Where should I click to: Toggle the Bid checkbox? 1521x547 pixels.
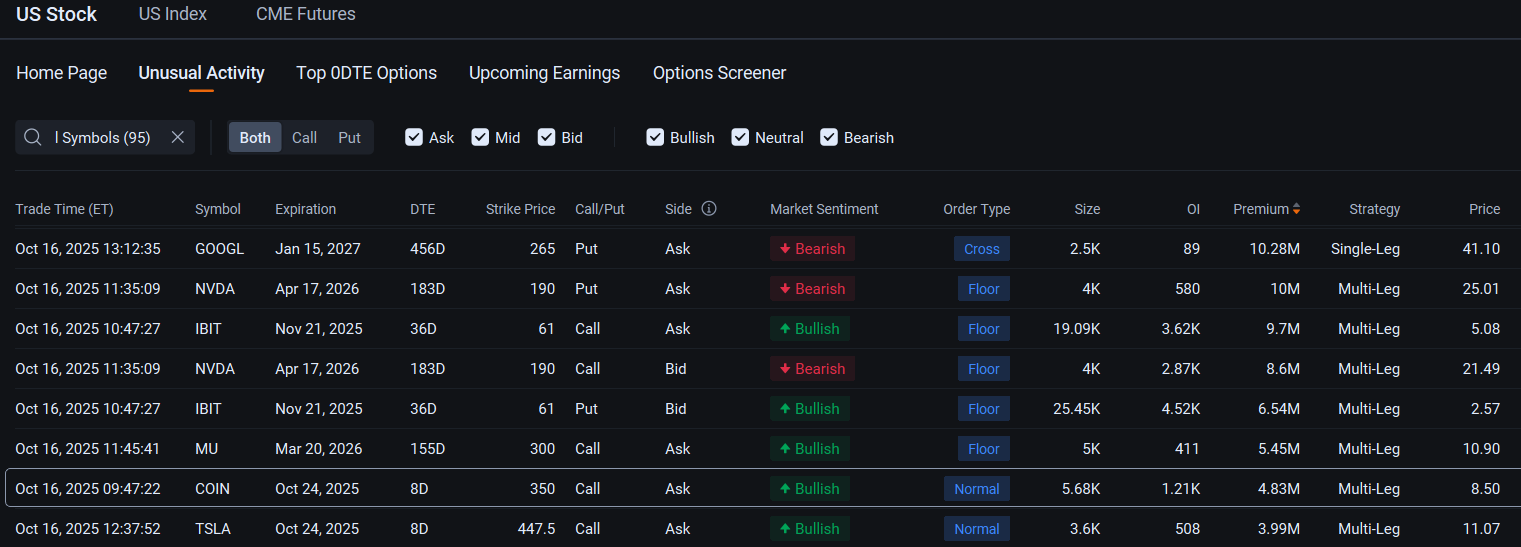[546, 138]
